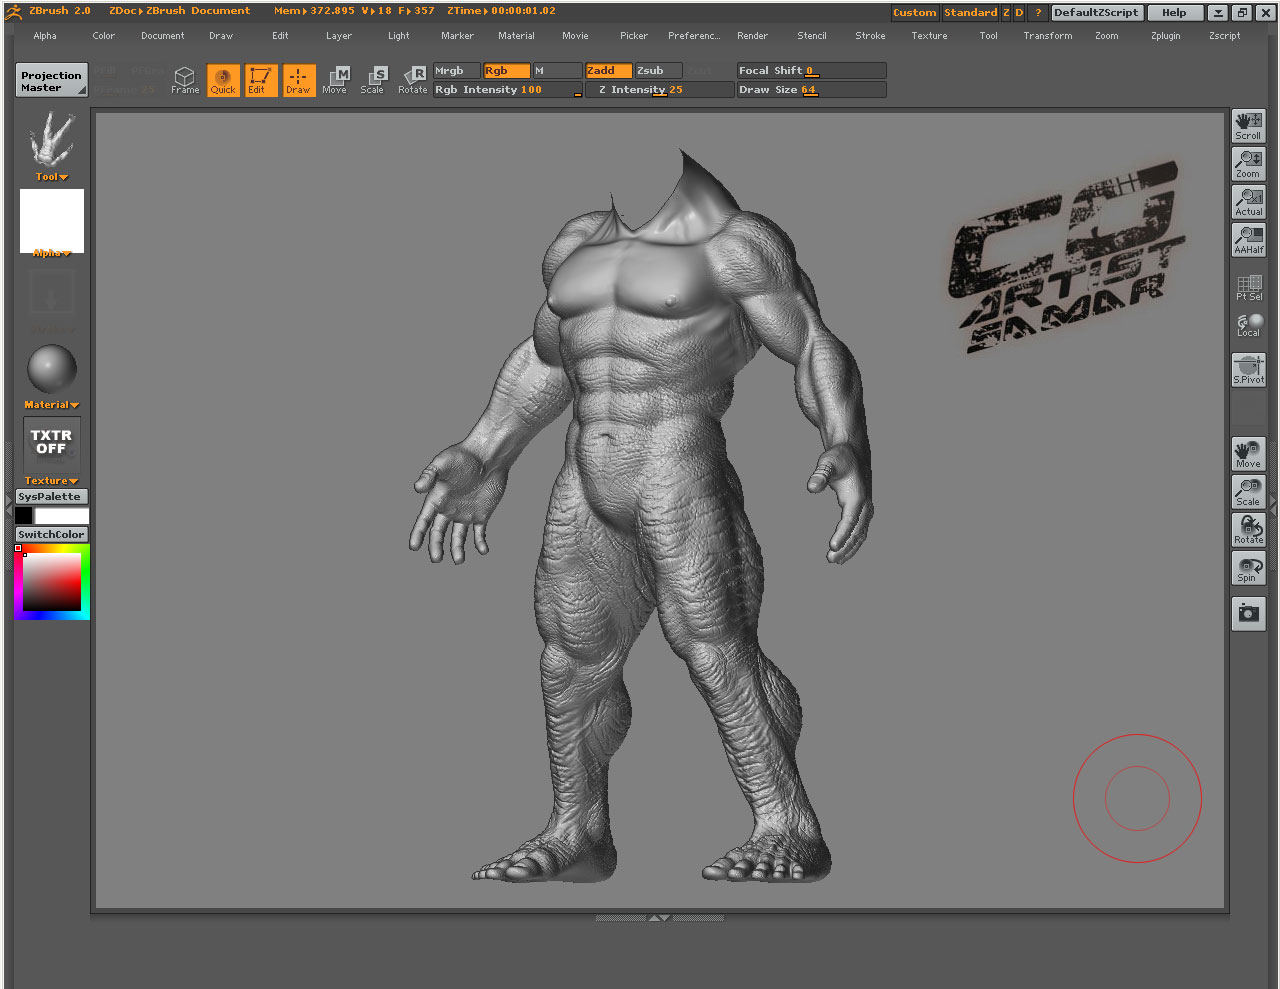Open the snapshot camera icon on the right
1280x989 pixels.
[x=1248, y=614]
